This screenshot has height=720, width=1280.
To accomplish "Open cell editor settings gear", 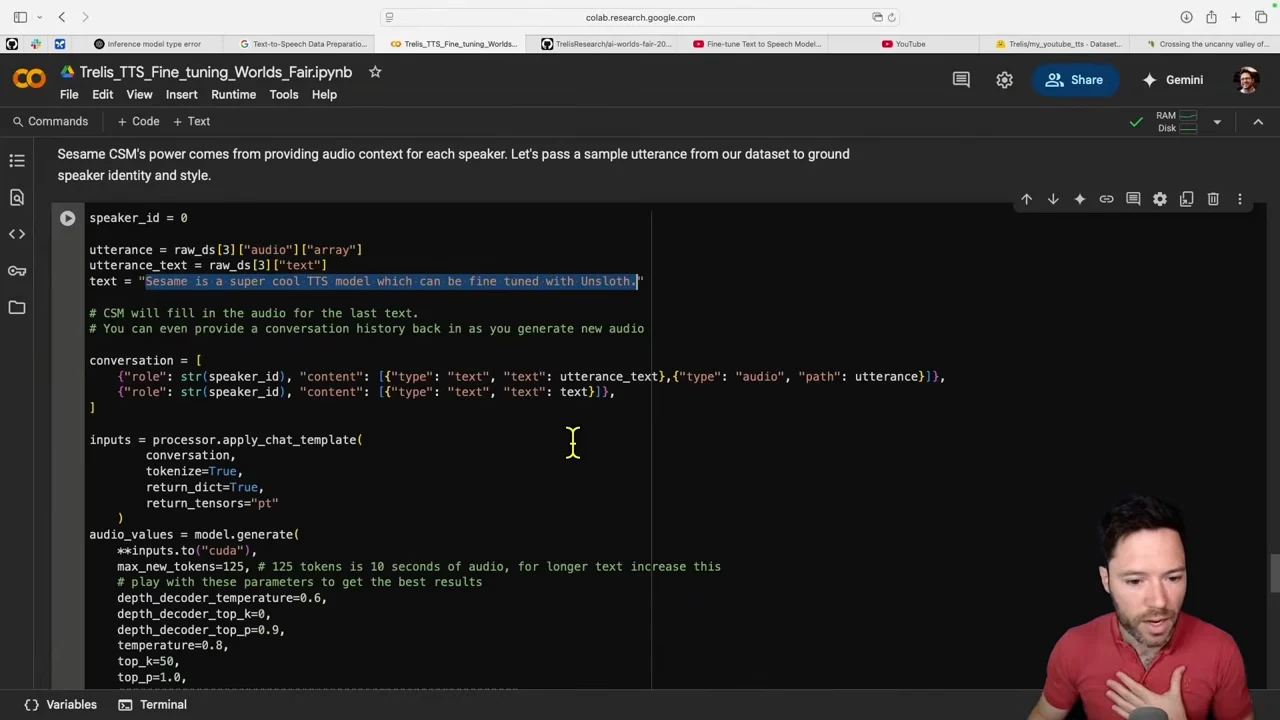I will pyautogui.click(x=1160, y=199).
